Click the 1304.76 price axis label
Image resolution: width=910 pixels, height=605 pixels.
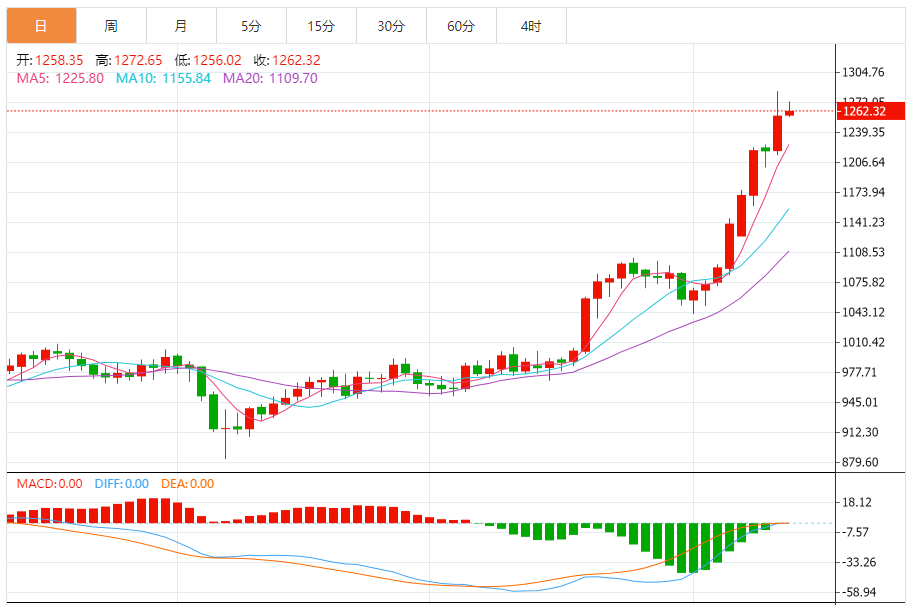click(x=863, y=73)
